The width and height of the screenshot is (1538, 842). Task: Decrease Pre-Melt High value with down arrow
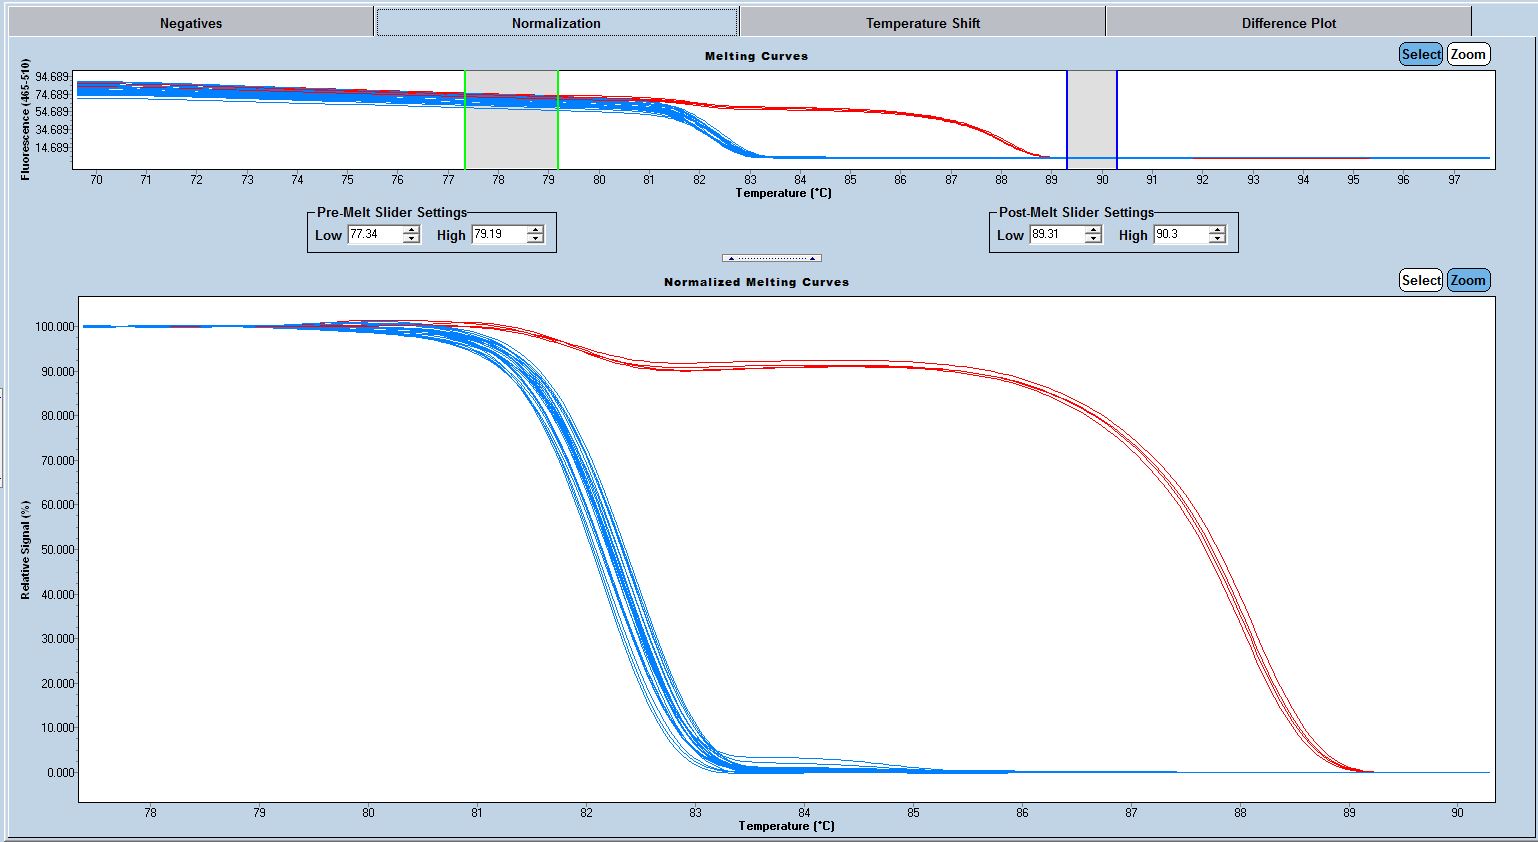pos(535,239)
